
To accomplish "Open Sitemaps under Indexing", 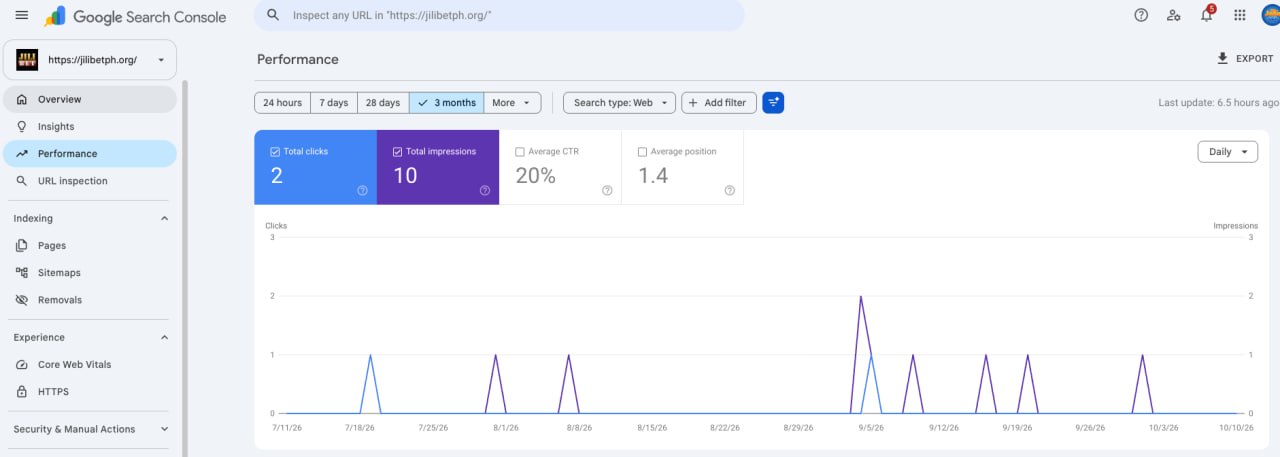I will pyautogui.click(x=90, y=272).
